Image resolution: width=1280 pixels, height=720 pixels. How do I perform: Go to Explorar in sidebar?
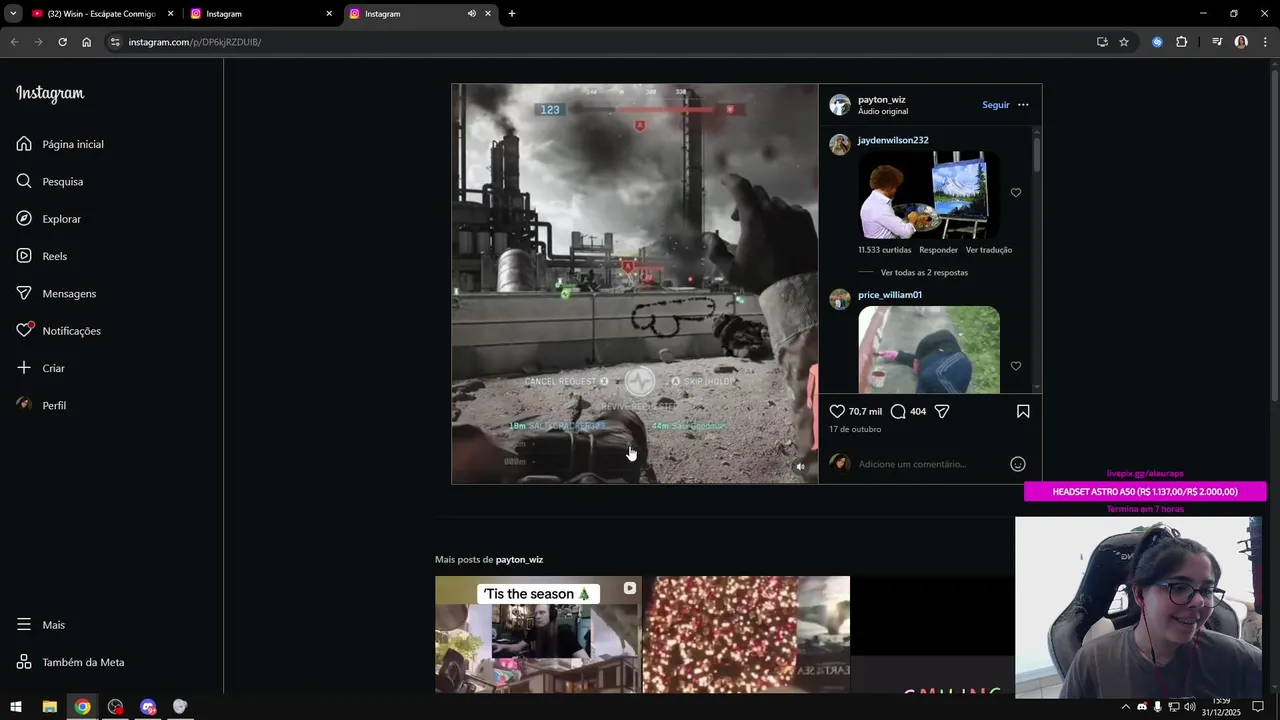point(49,219)
